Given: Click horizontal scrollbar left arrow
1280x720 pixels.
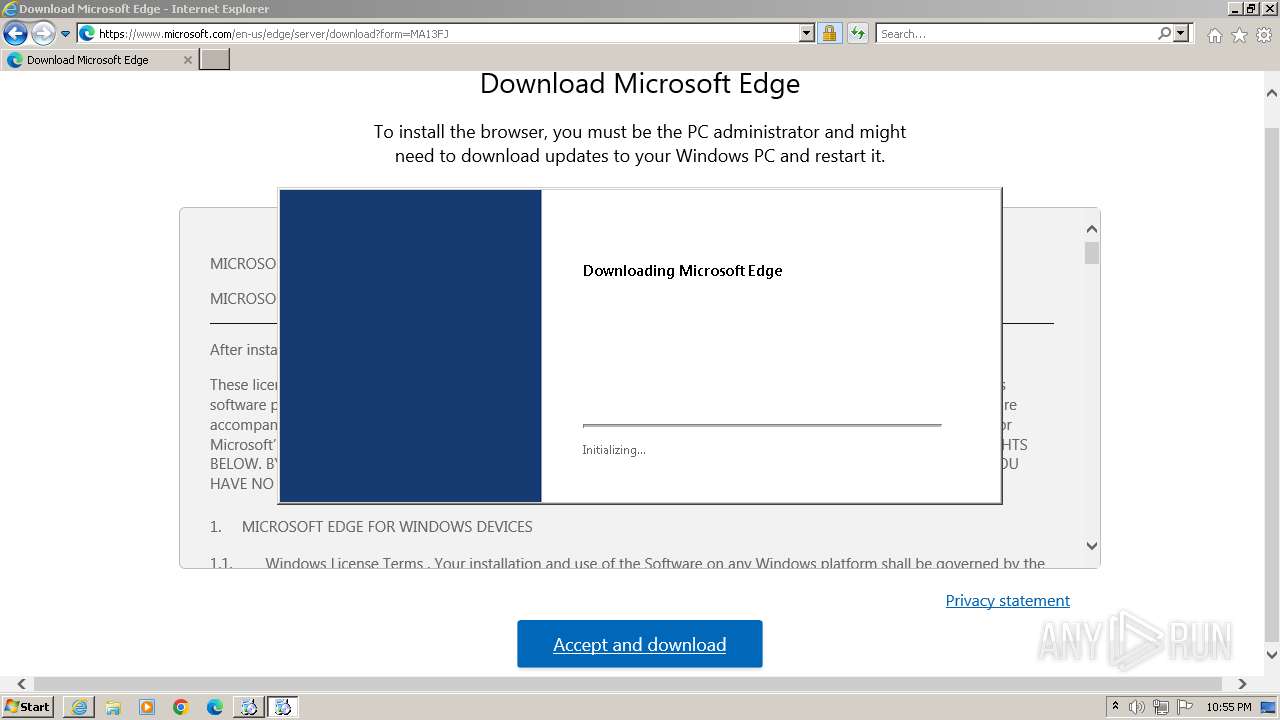Looking at the screenshot, I should pyautogui.click(x=21, y=684).
